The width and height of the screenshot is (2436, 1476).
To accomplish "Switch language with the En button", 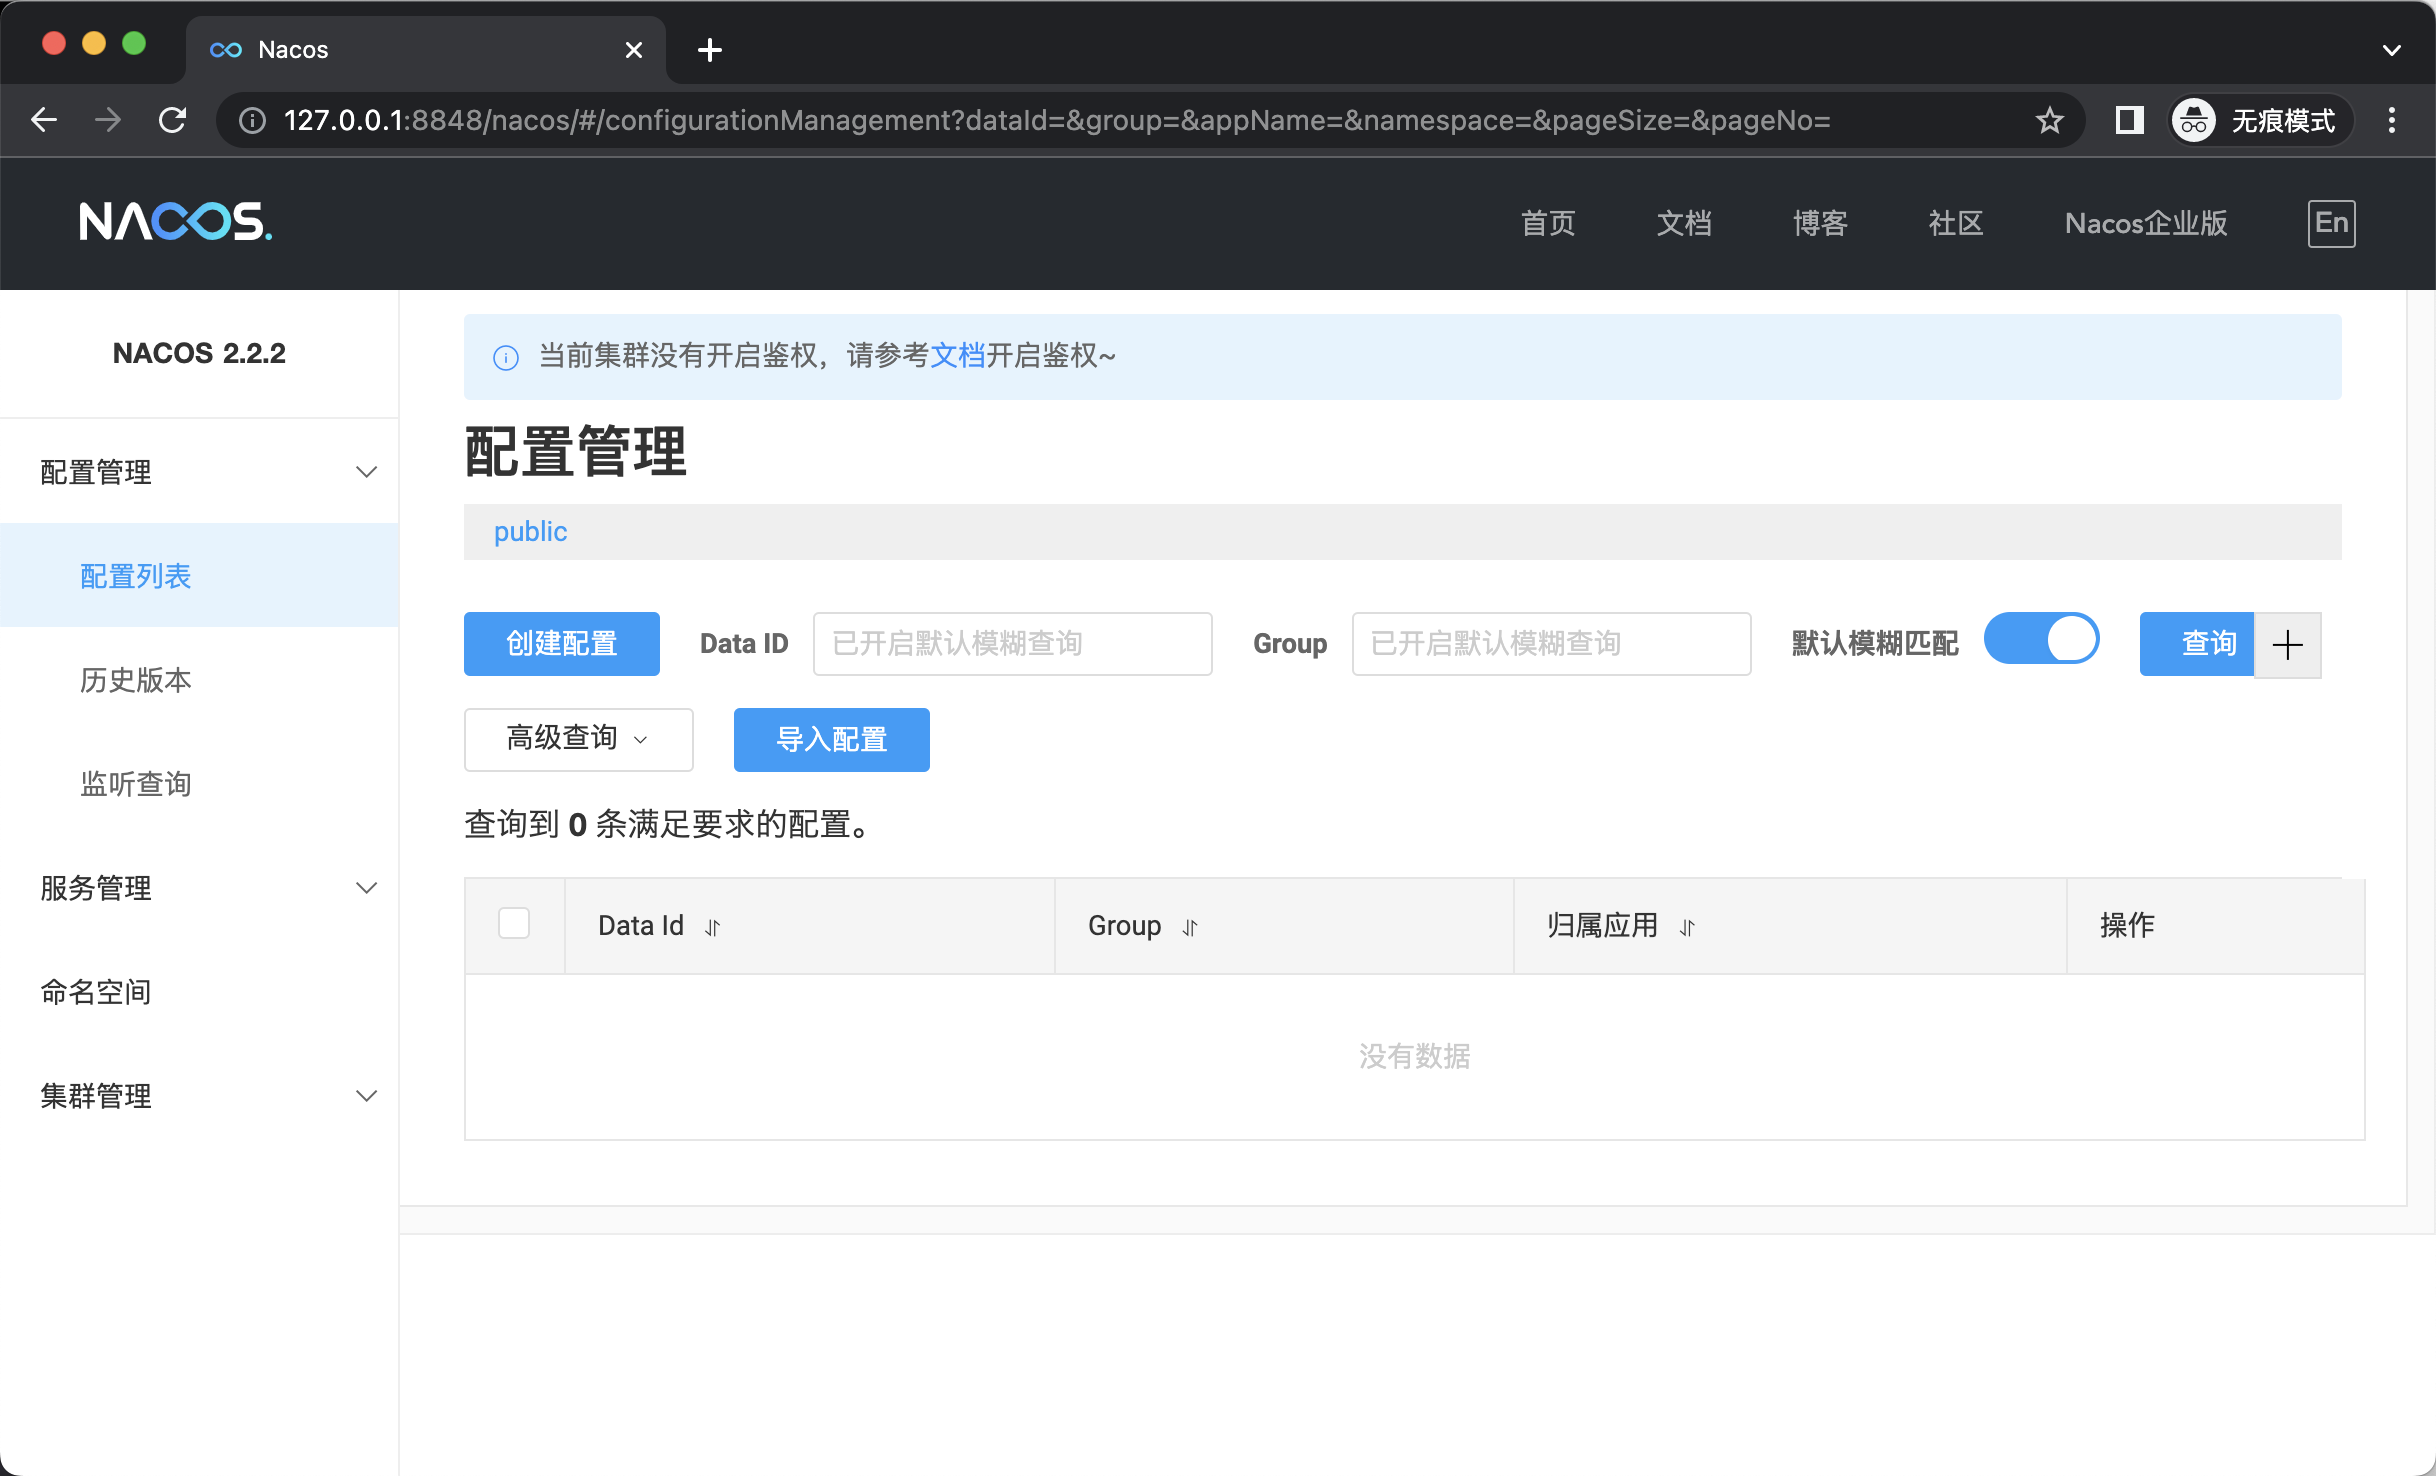I will click(2331, 223).
